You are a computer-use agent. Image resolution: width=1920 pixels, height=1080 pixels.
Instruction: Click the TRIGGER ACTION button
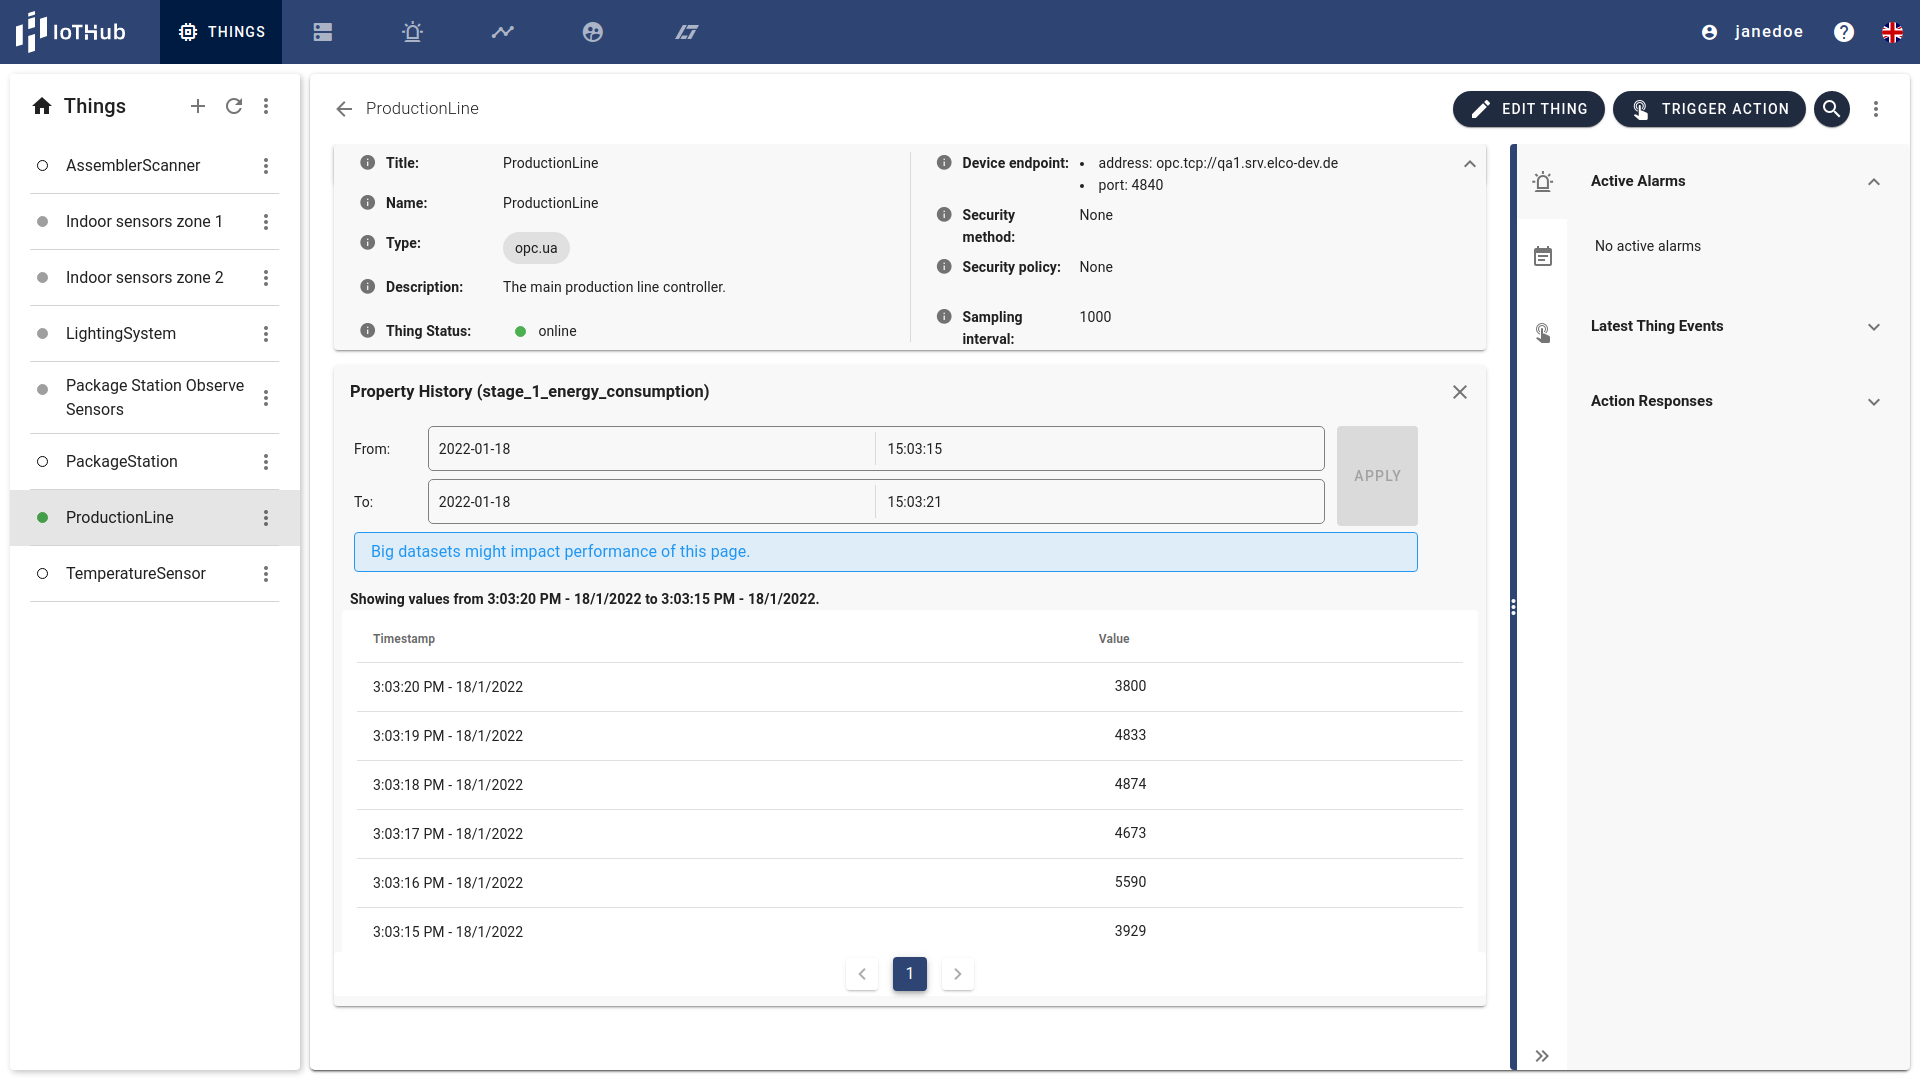coord(1709,109)
